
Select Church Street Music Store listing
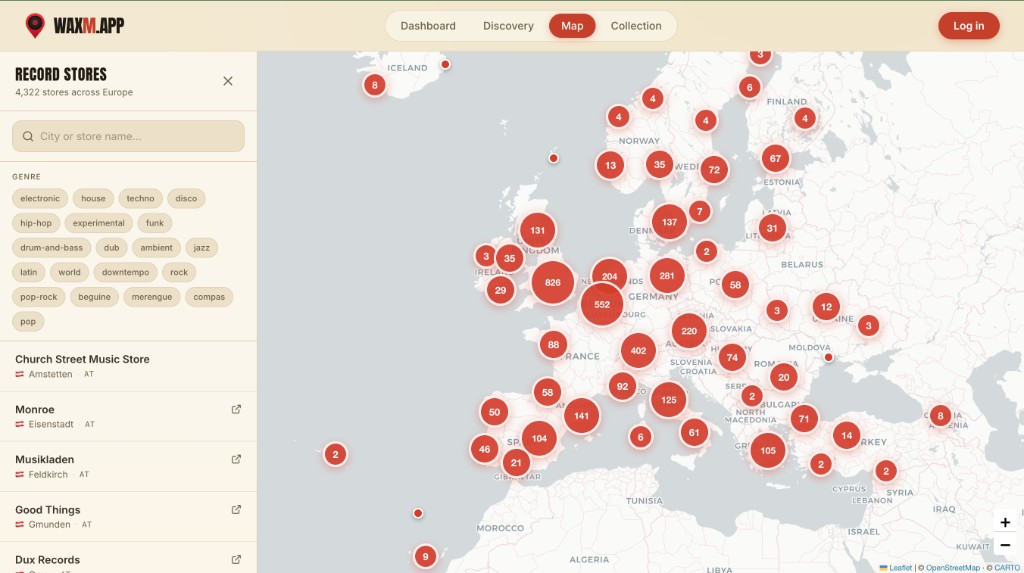coord(128,366)
